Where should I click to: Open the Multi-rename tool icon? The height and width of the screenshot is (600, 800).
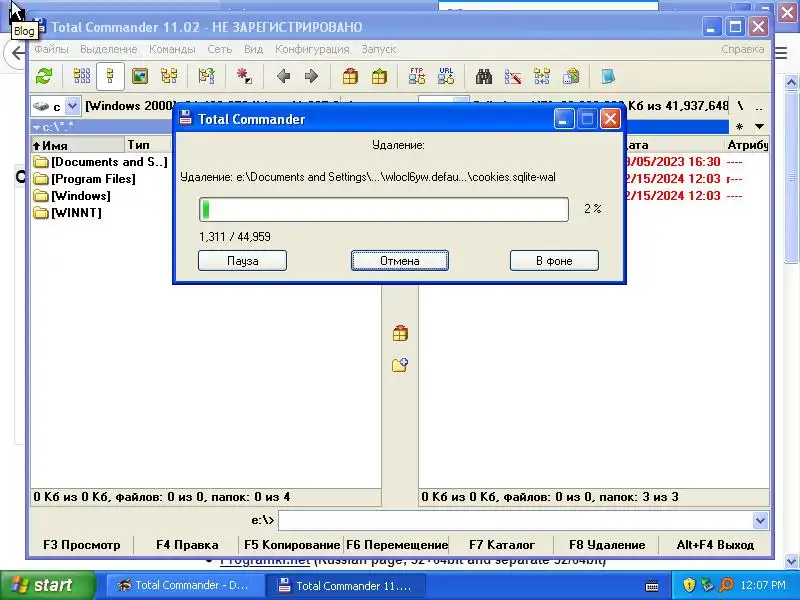click(513, 77)
